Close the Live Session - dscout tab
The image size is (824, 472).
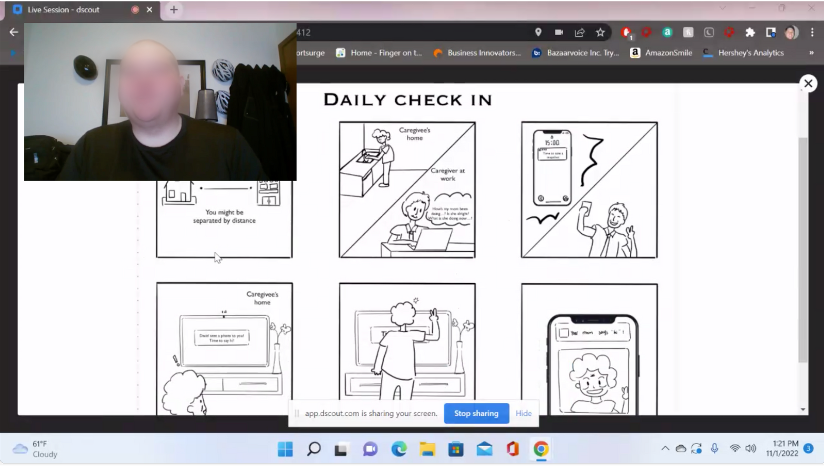click(x=149, y=9)
